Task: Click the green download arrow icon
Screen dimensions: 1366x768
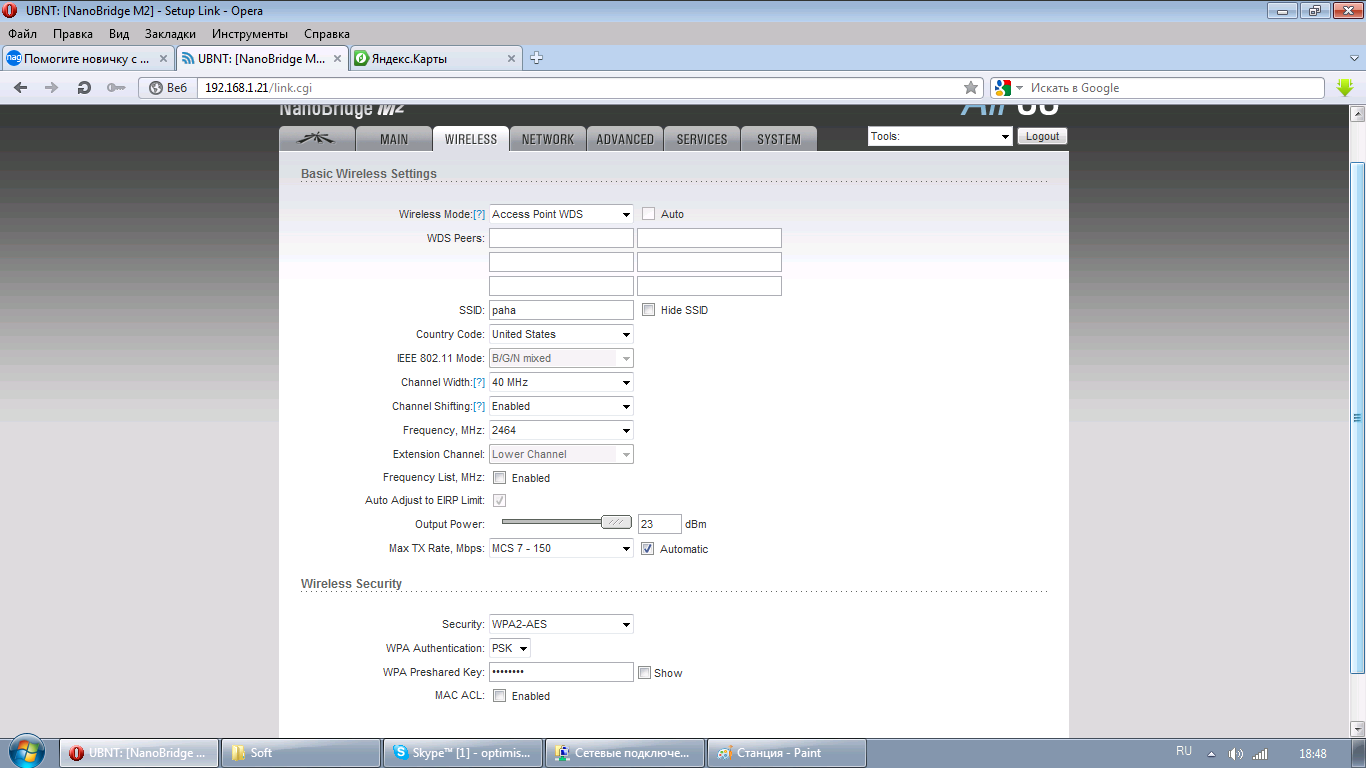Action: click(x=1345, y=88)
